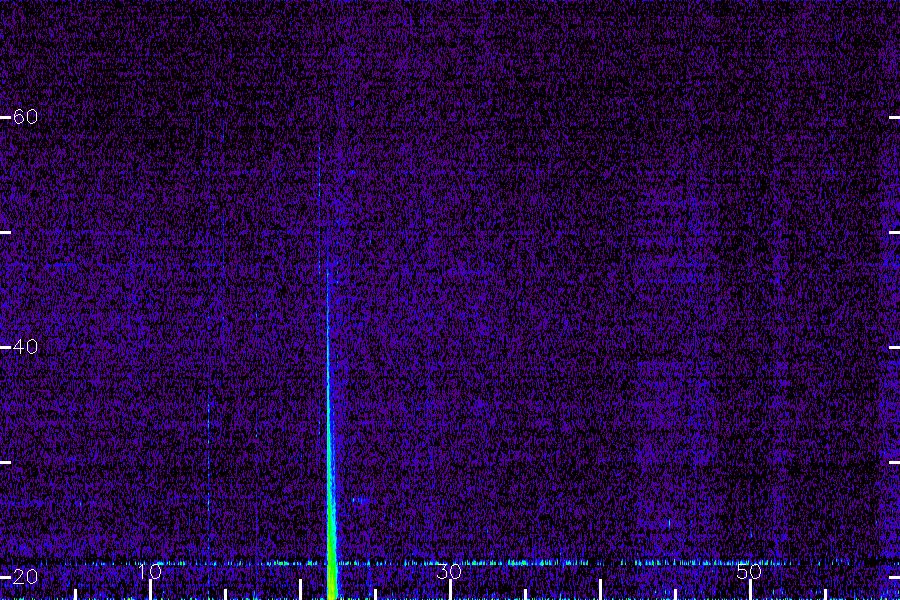Viewport: 900px width, 600px height.
Task: Click the horizontal axis label 30
Action: pos(449,572)
